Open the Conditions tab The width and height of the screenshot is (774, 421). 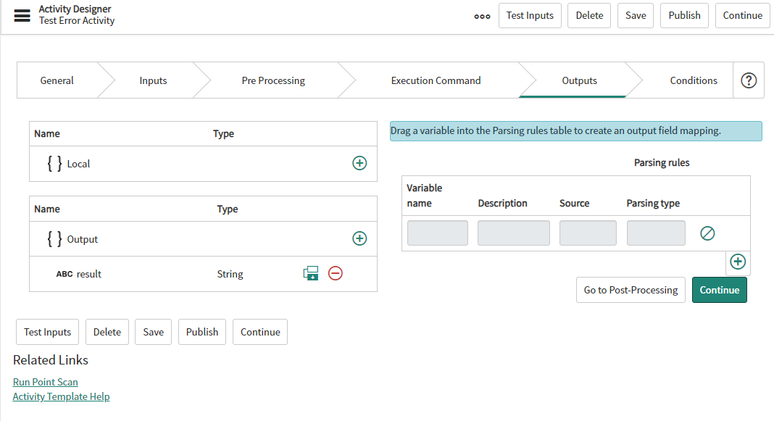(693, 80)
